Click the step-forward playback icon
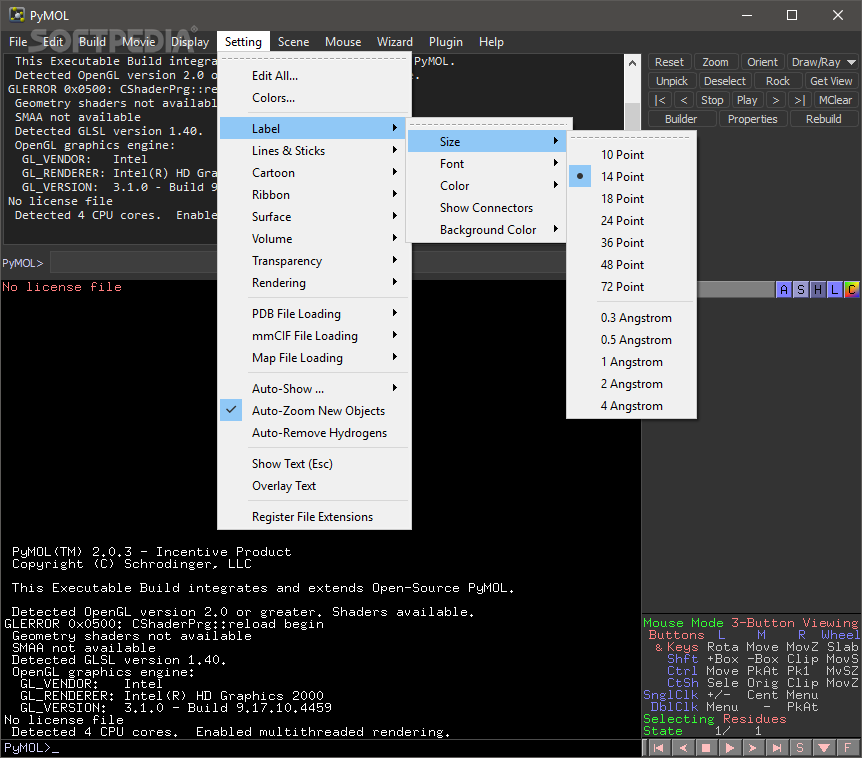 tap(753, 748)
